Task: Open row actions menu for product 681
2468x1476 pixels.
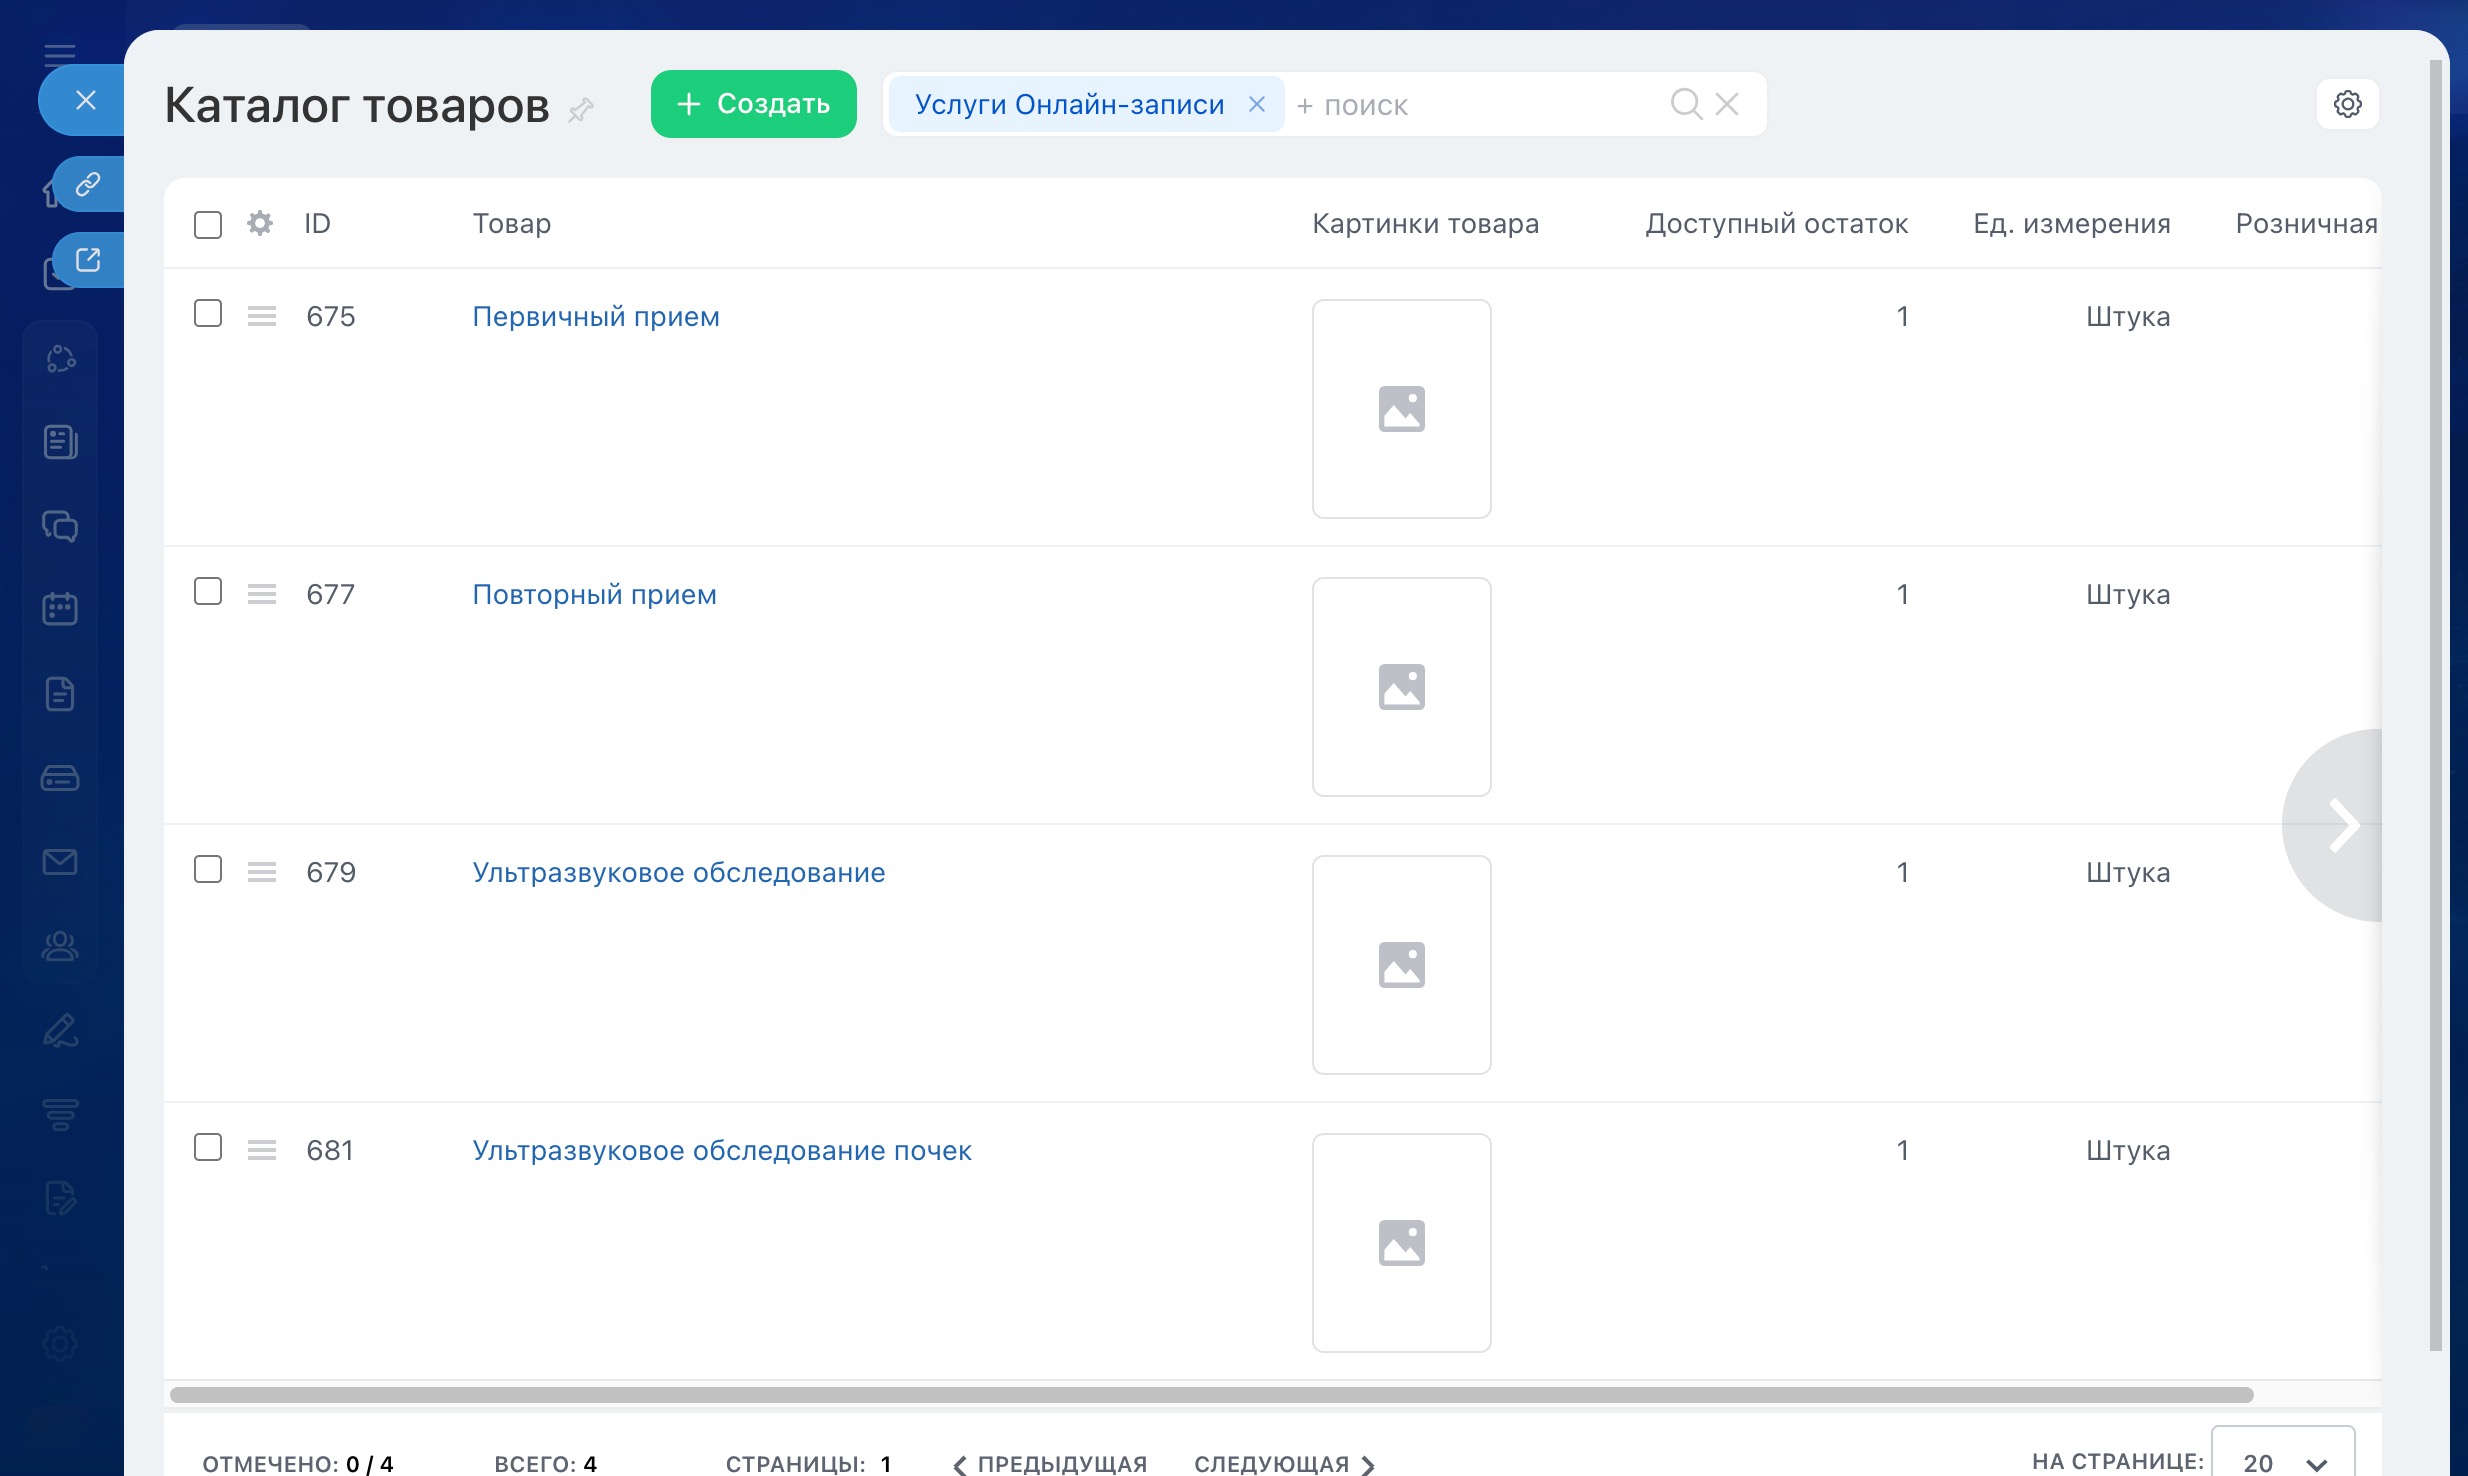Action: 262,1150
